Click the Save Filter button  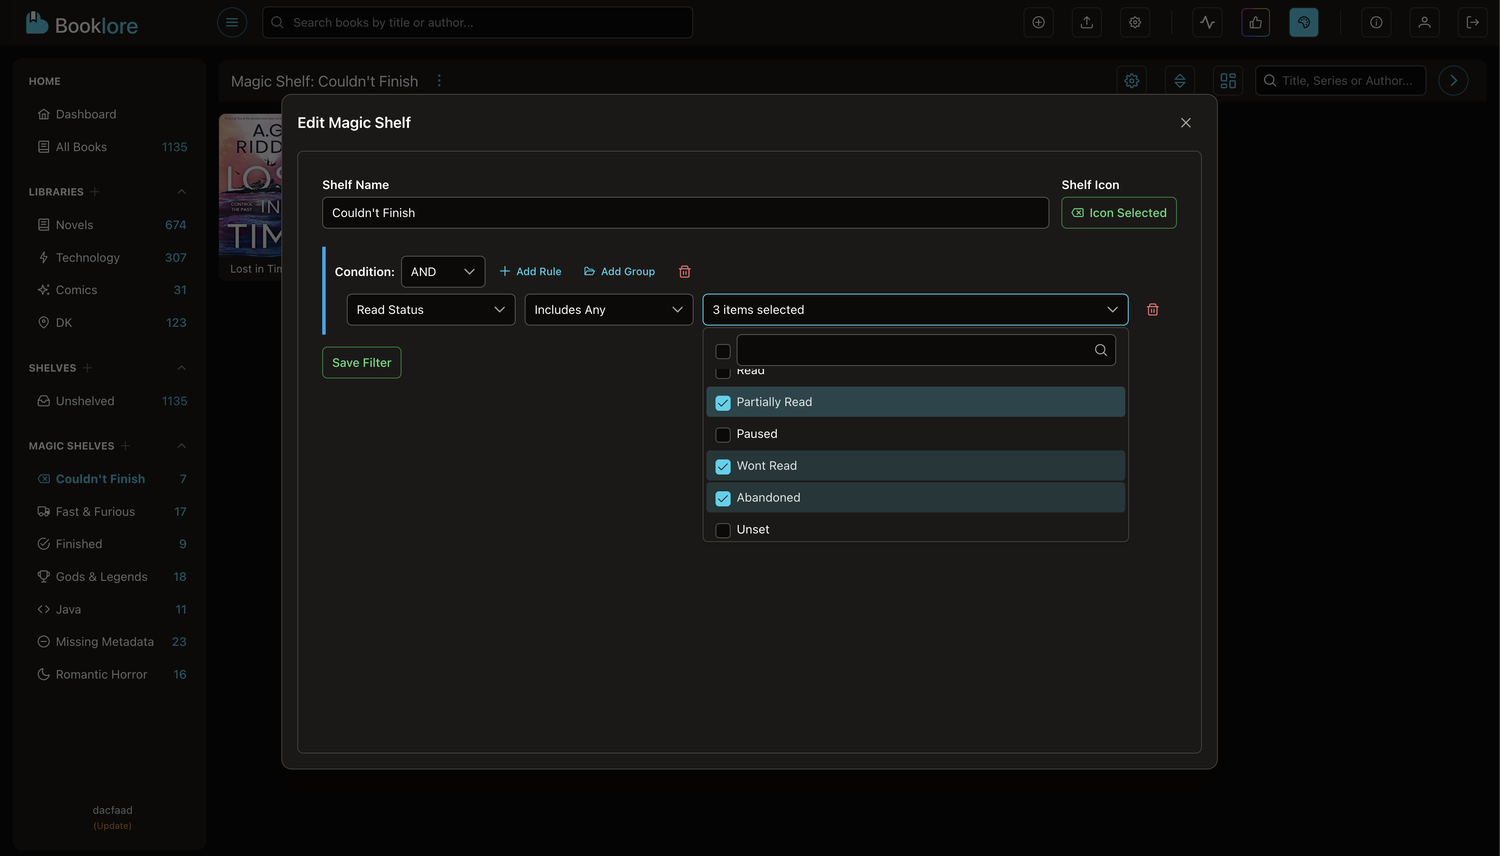pos(361,363)
